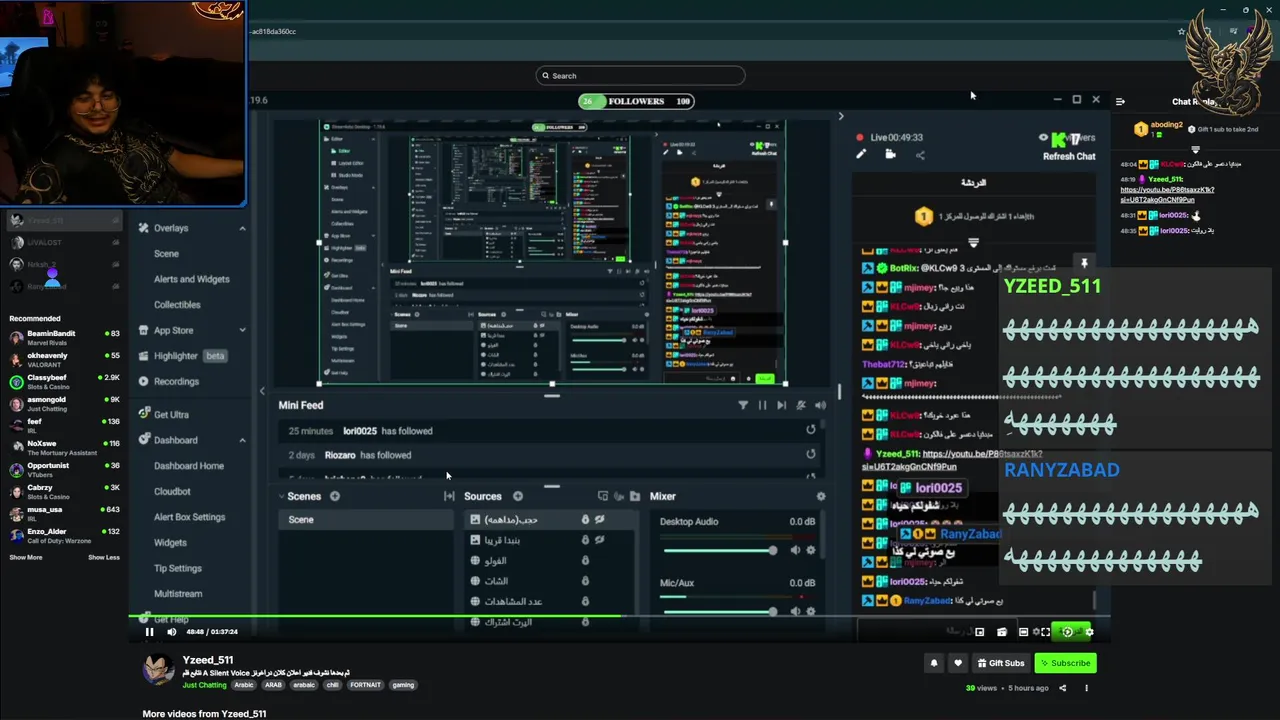Screen dimensions: 1280x720
Task: Collapse the Dashboard section
Action: tap(242, 440)
